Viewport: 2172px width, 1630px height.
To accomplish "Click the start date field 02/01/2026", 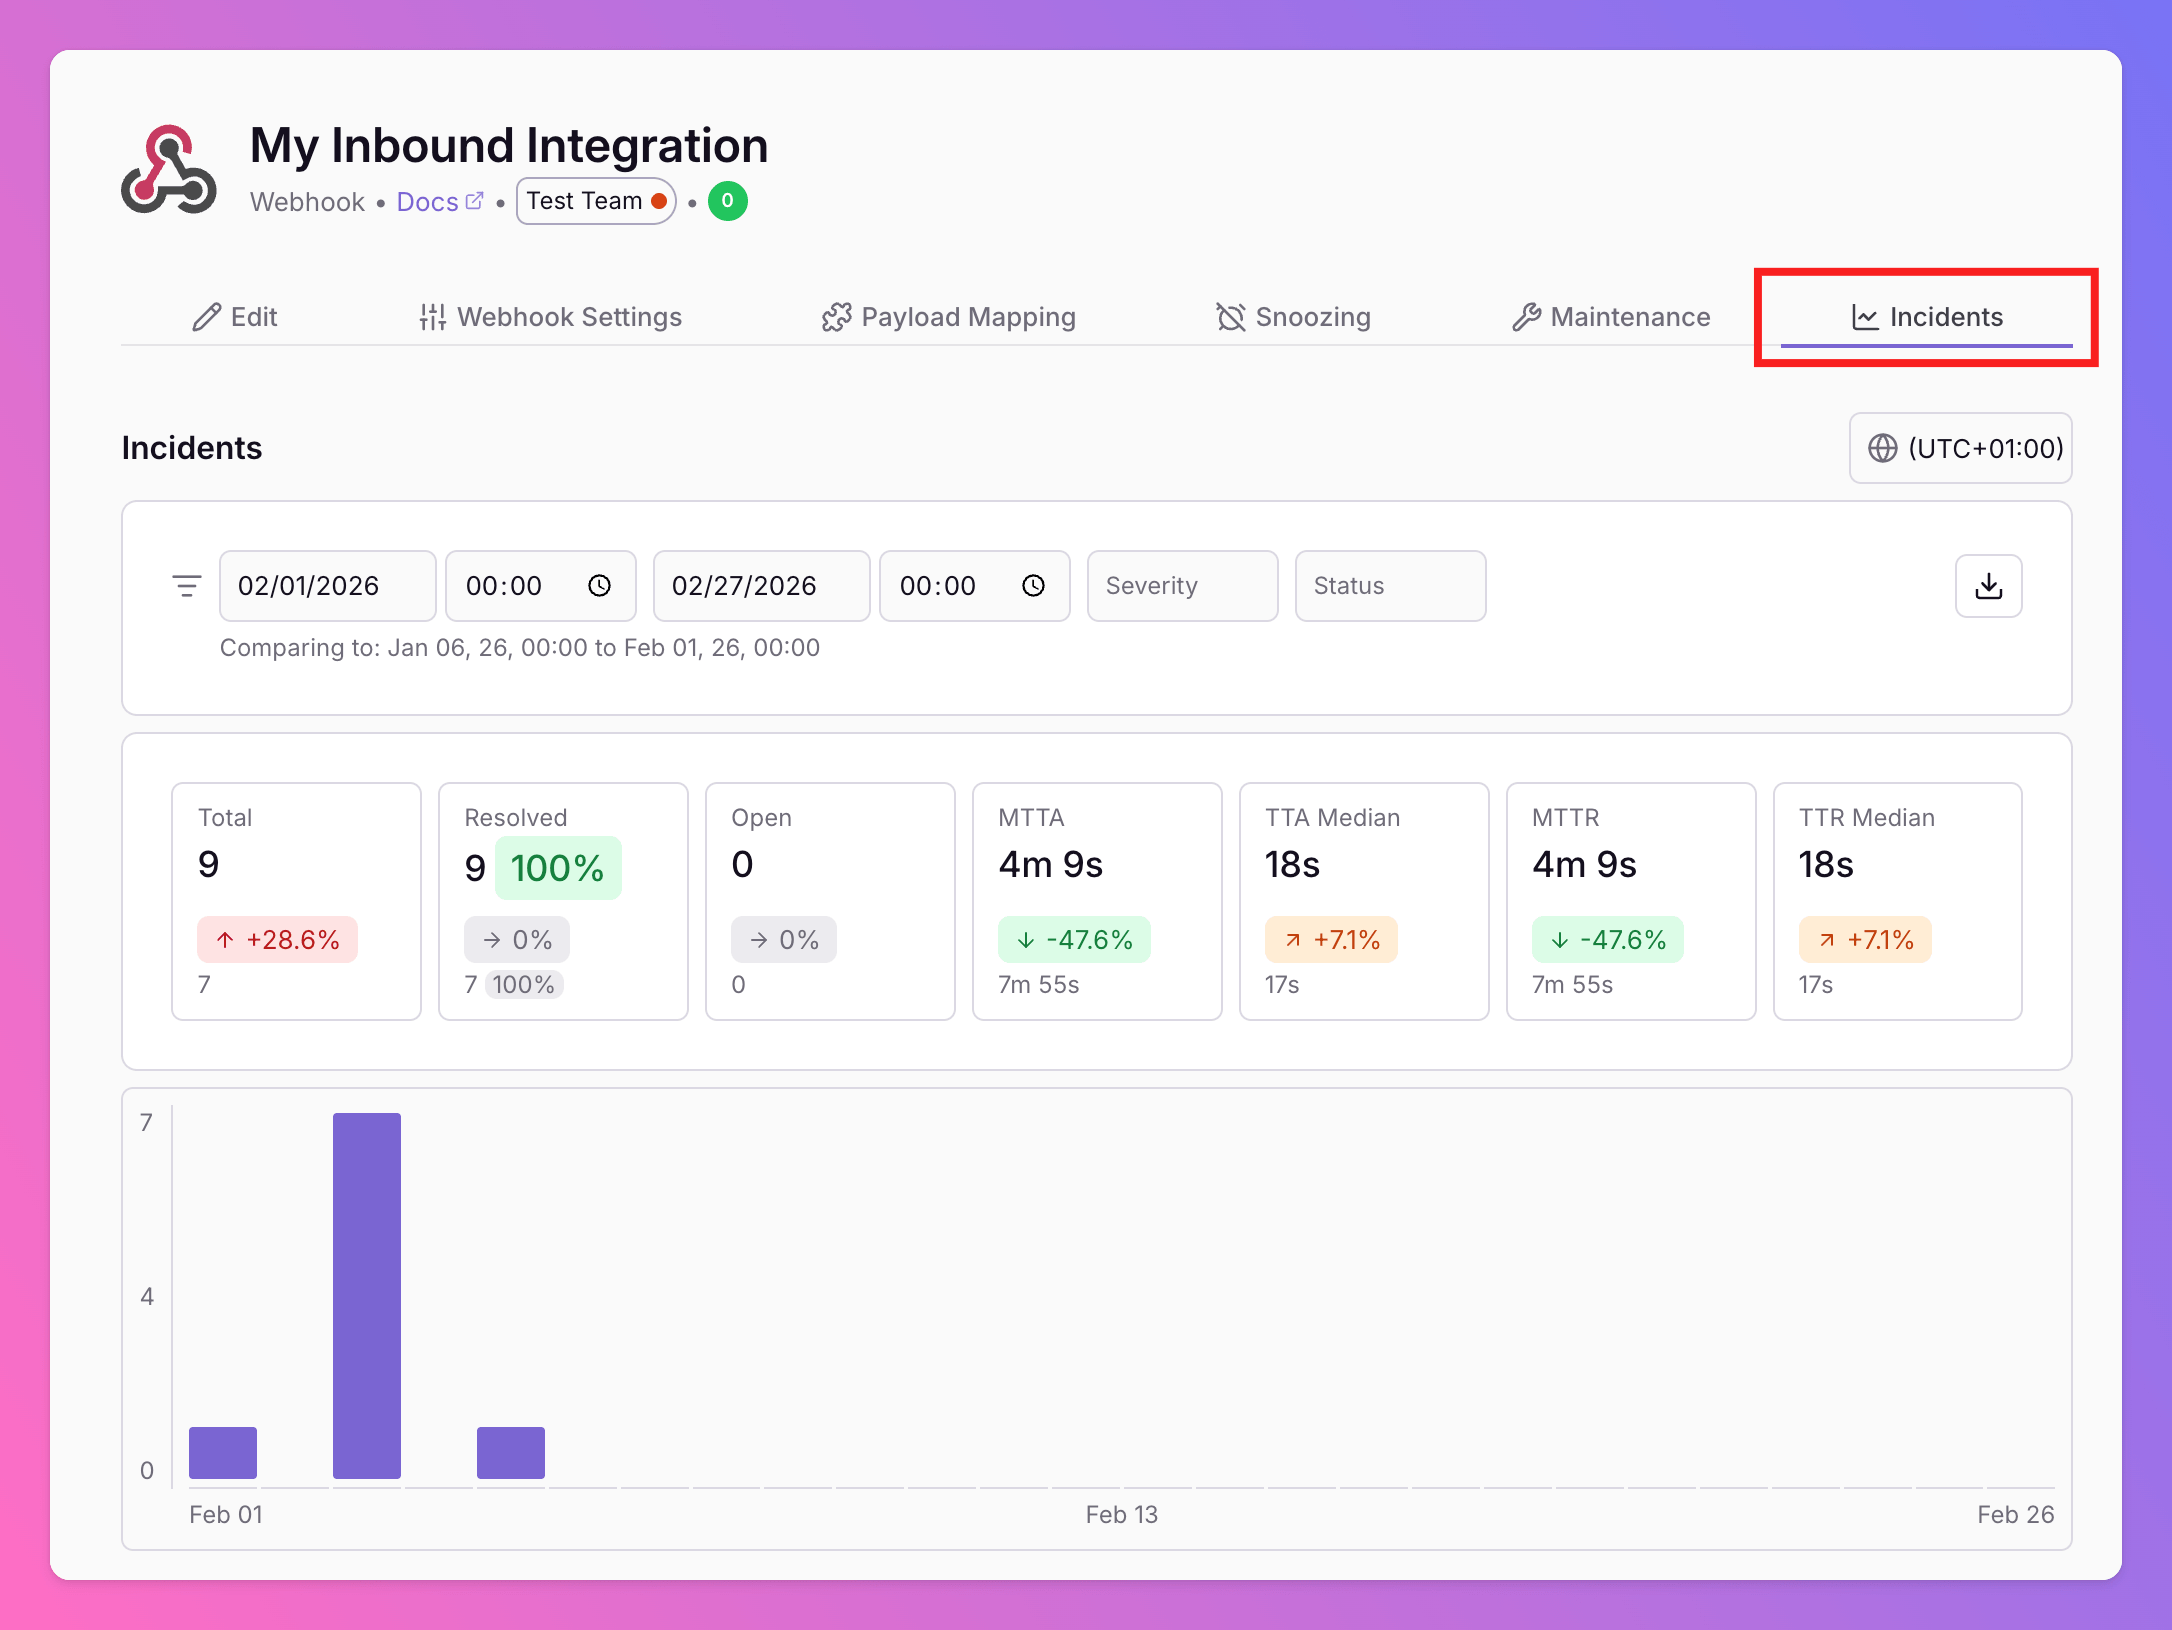I will pos(326,586).
